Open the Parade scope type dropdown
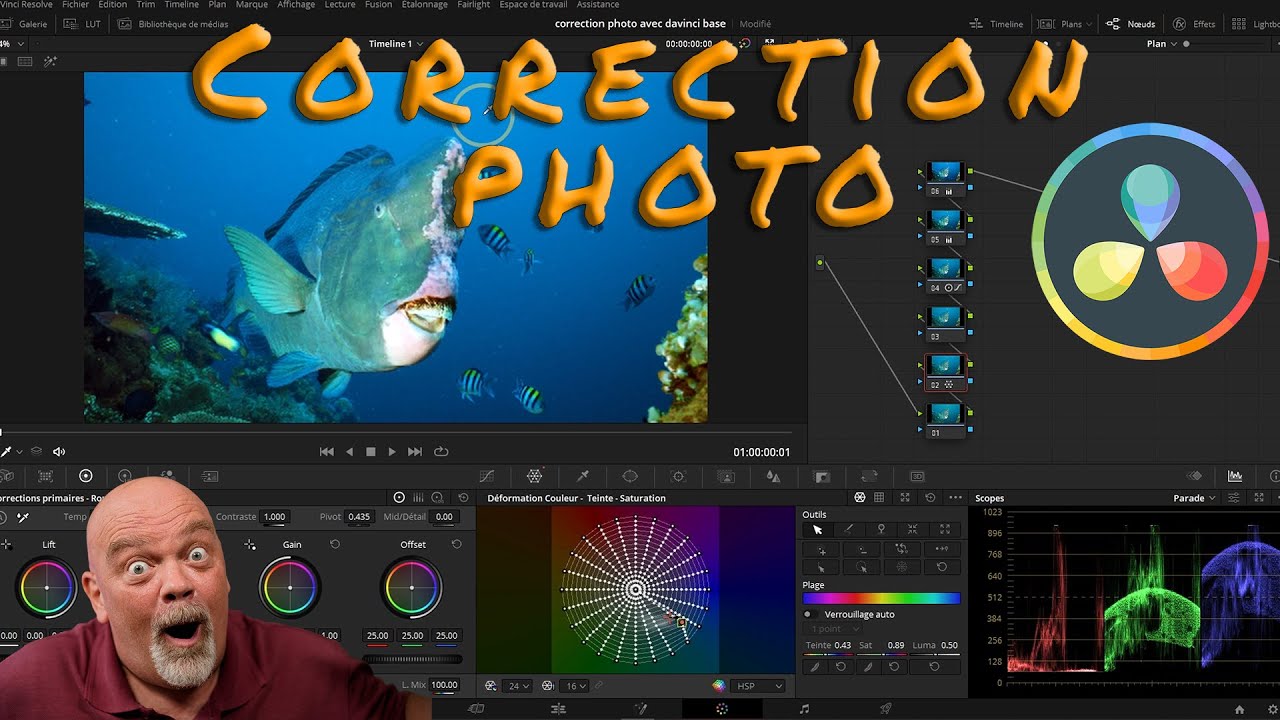 pos(1194,498)
